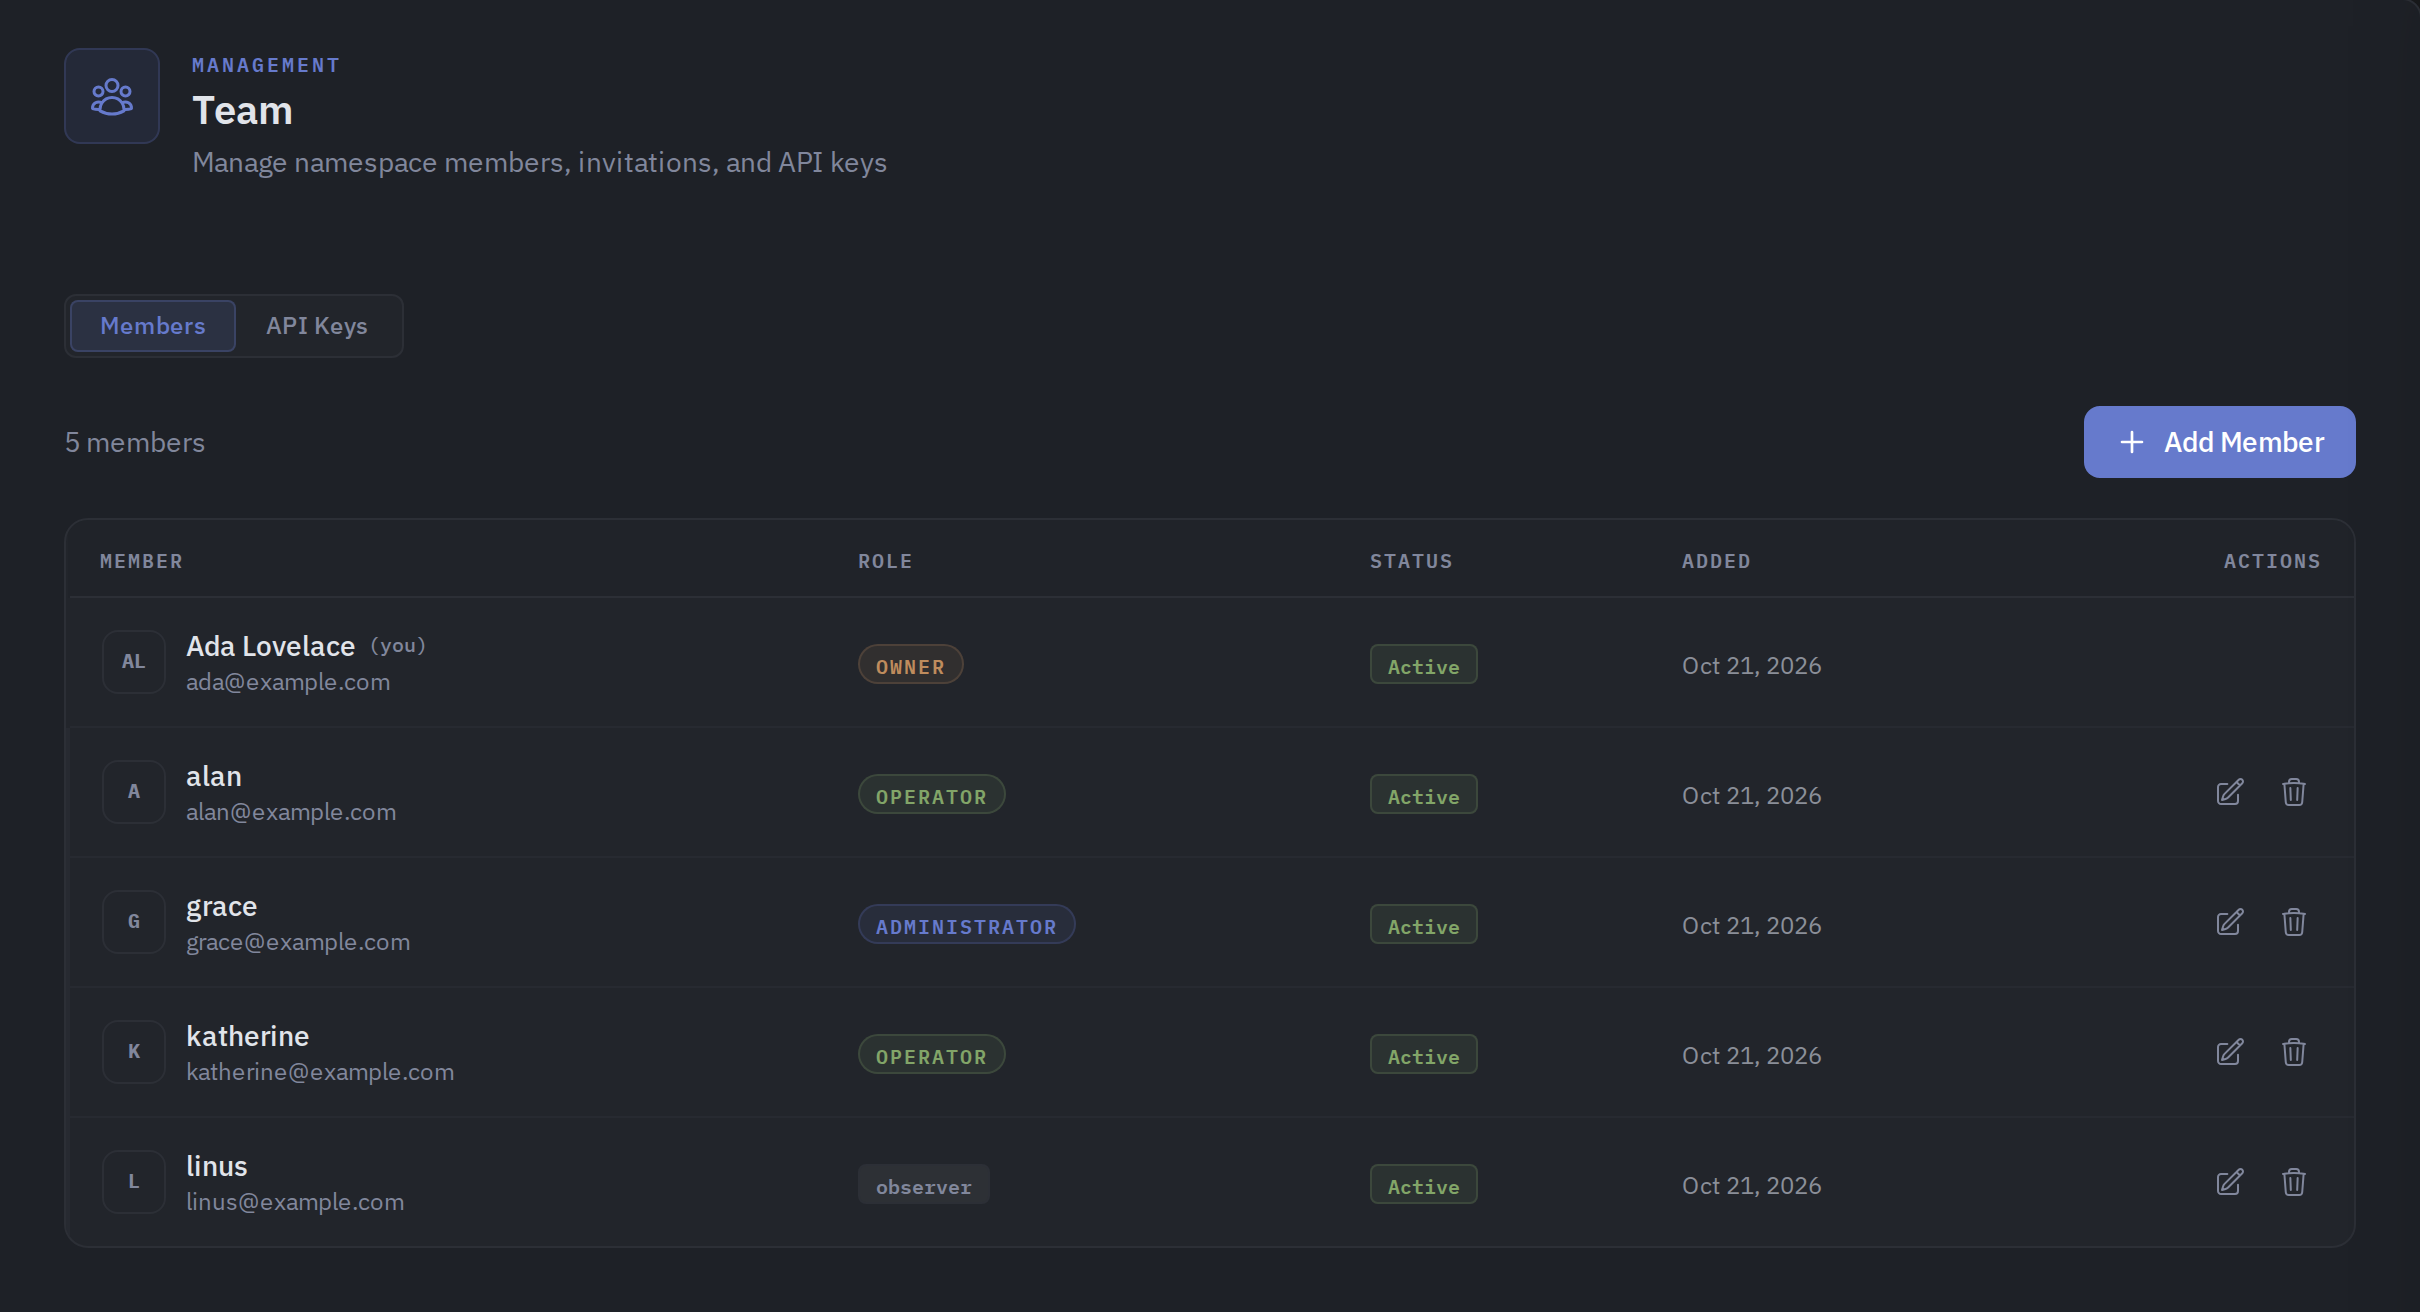This screenshot has width=2420, height=1312.
Task: Click Active status in katherine's row
Action: 1424,1055
